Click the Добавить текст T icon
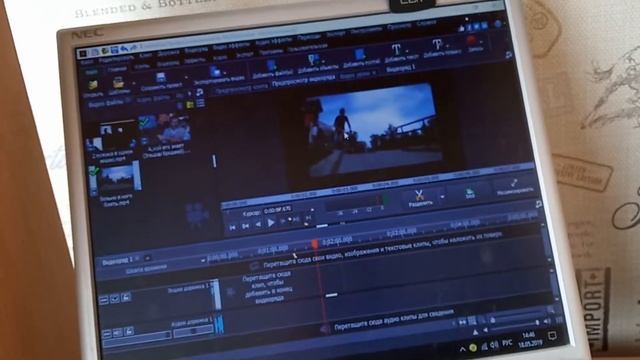The height and width of the screenshot is (360, 640). click(x=396, y=50)
